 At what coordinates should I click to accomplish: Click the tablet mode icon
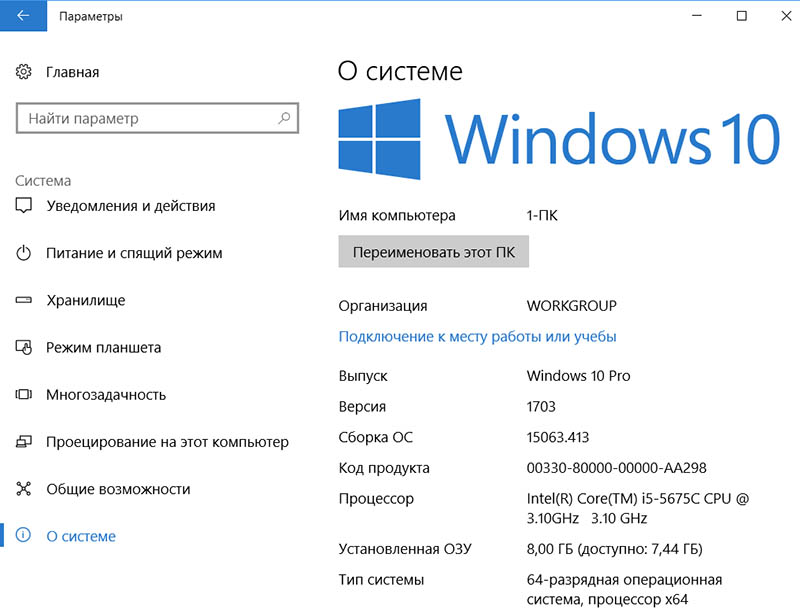[23, 347]
